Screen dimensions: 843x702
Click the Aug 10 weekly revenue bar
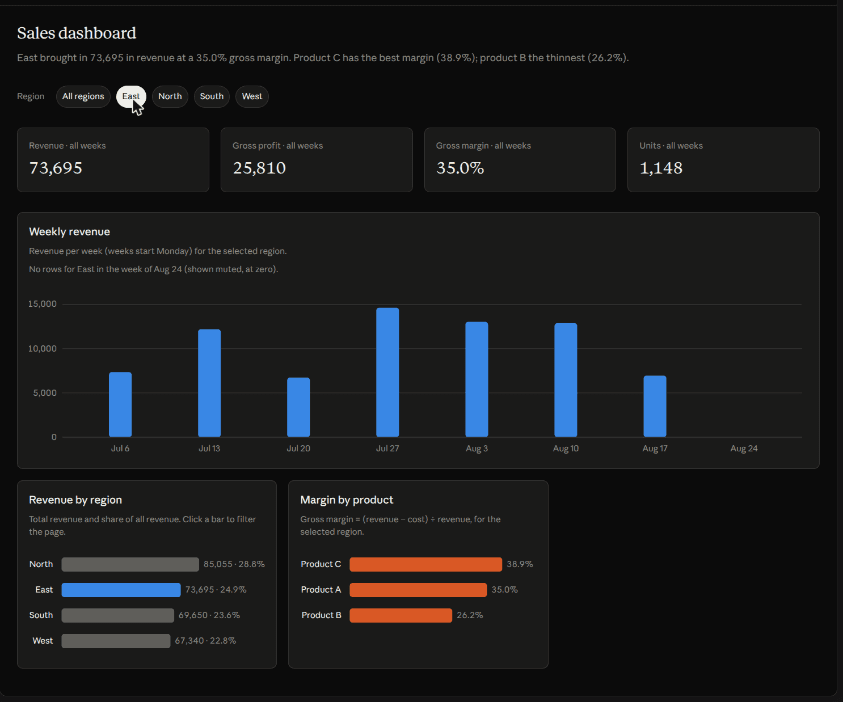[x=566, y=379]
